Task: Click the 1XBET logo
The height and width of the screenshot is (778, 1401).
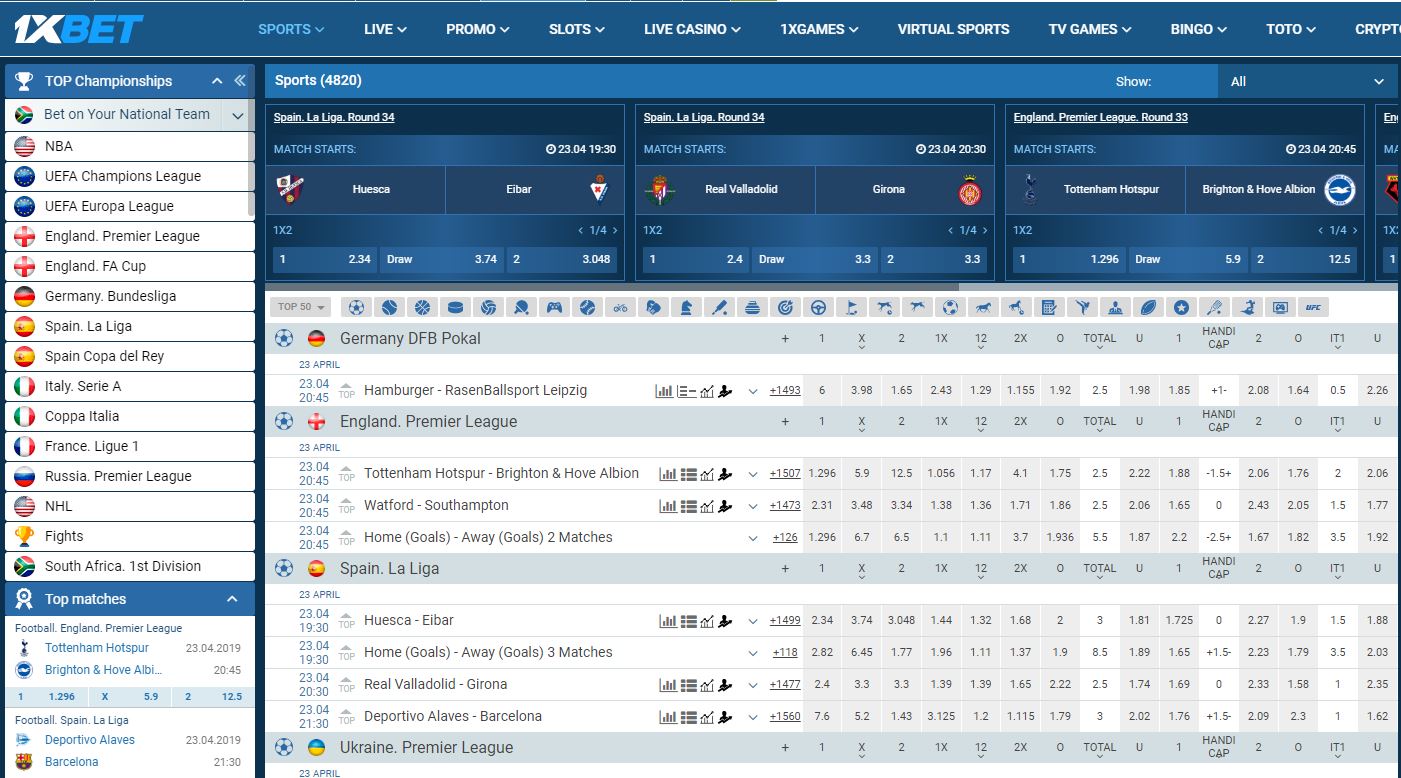Action: [x=78, y=29]
